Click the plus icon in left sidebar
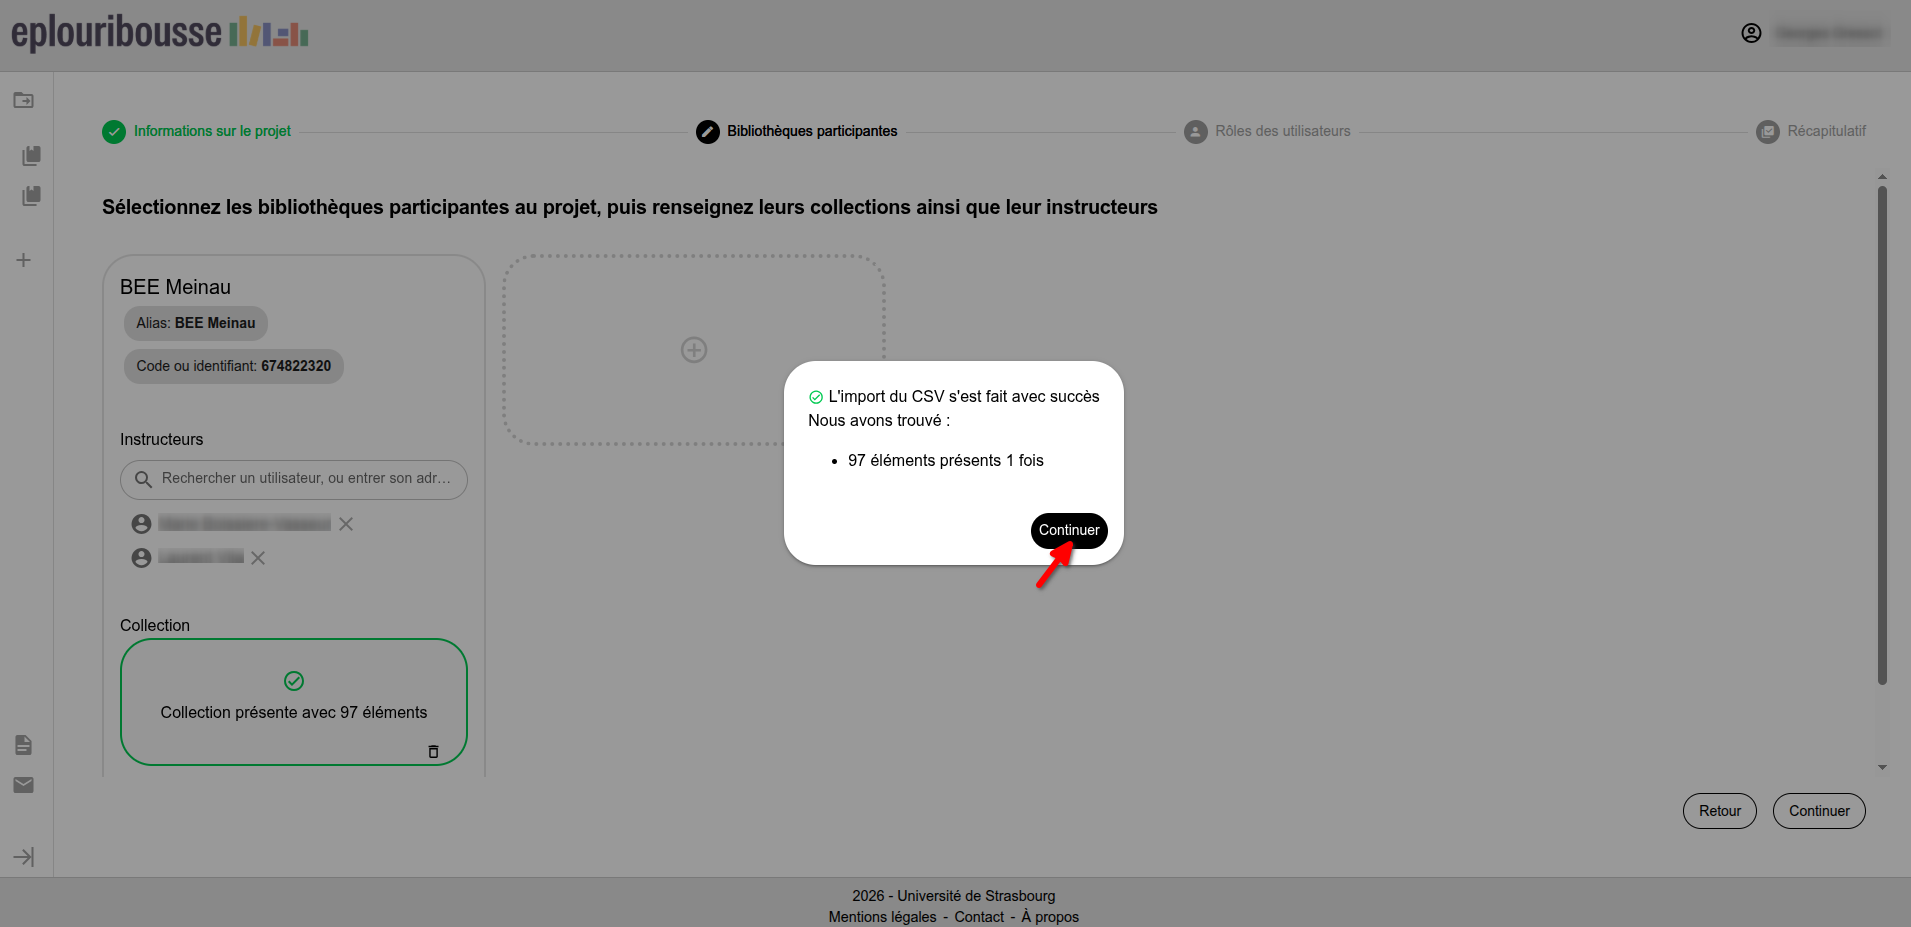1911x927 pixels. tap(24, 260)
